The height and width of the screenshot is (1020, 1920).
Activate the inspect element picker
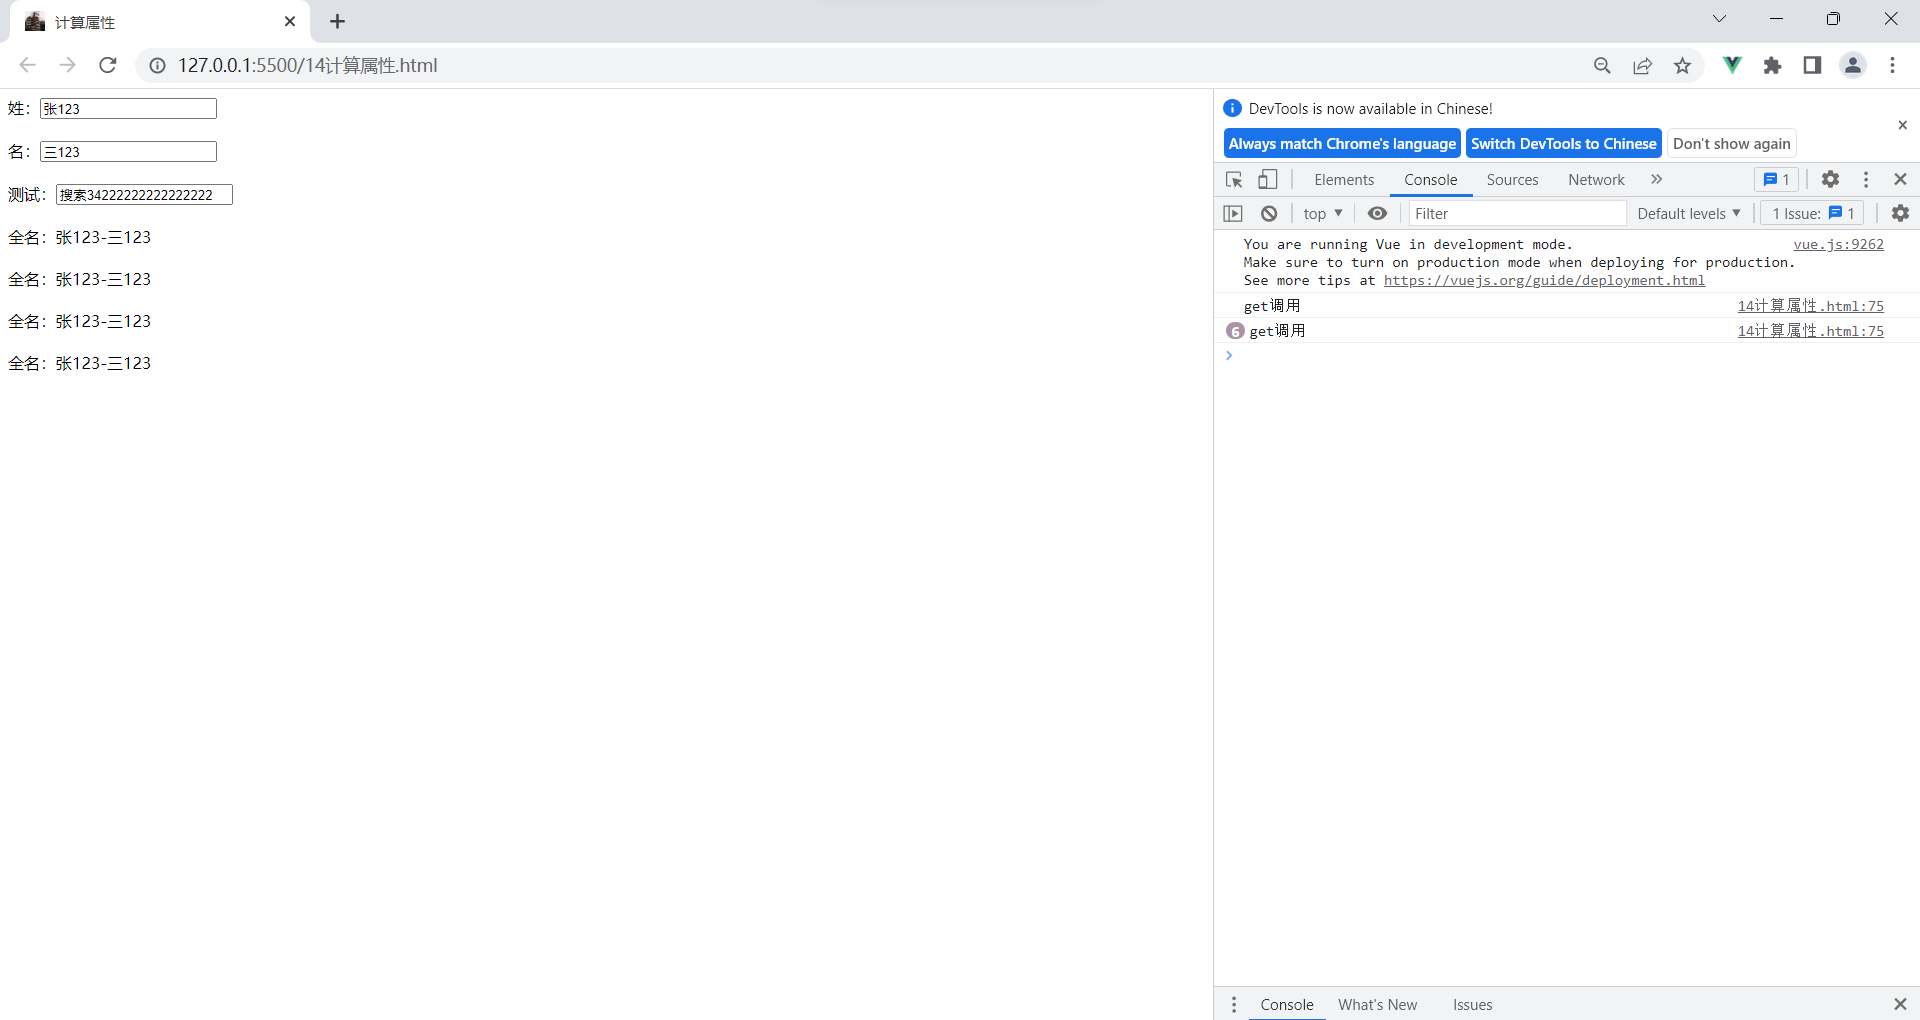(x=1234, y=180)
